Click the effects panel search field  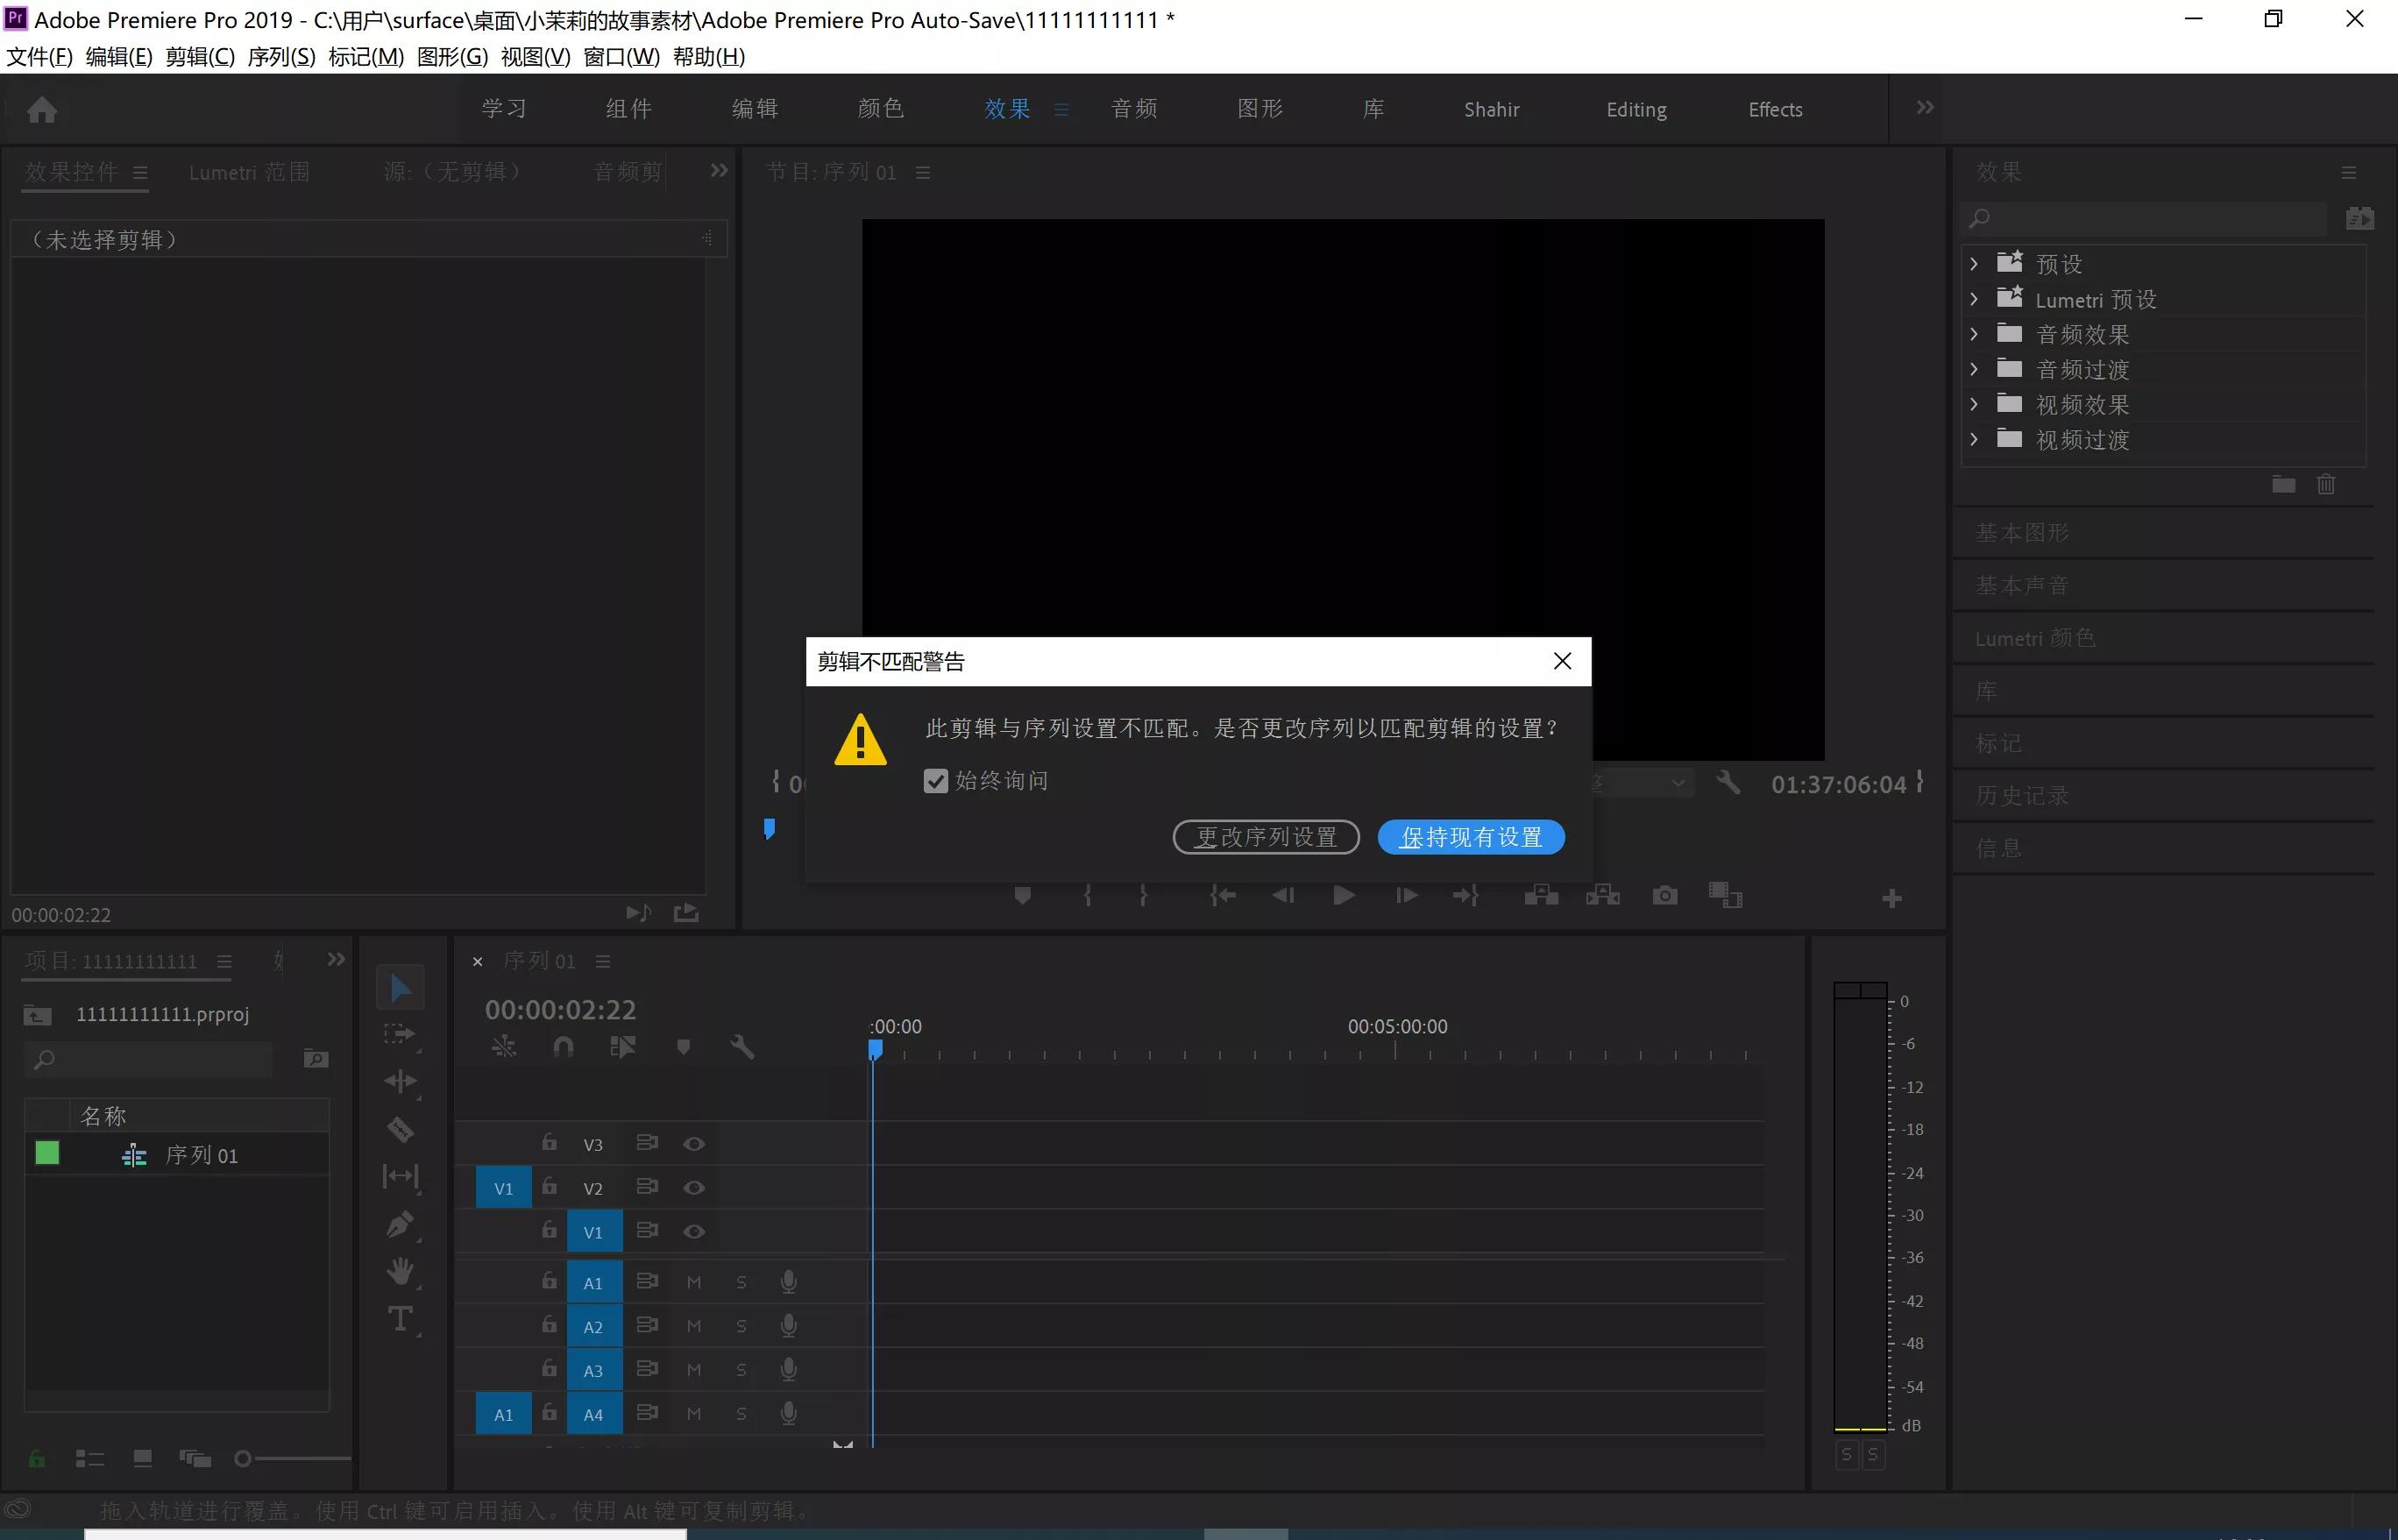(x=2150, y=218)
